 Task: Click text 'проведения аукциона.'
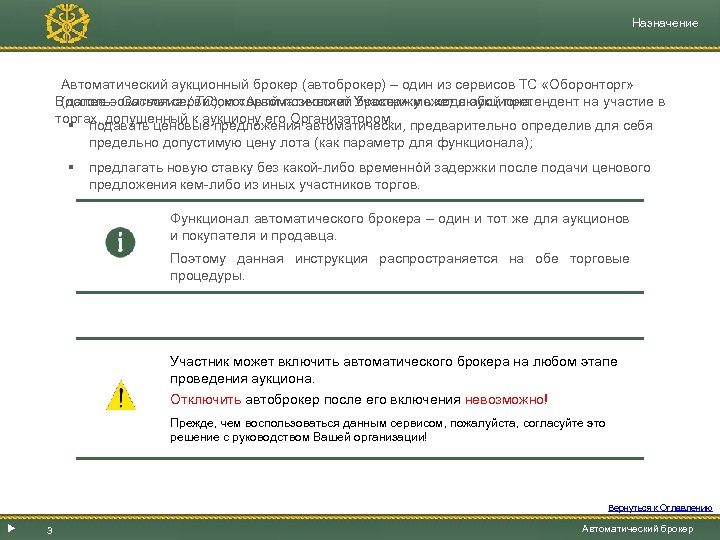pos(242,379)
